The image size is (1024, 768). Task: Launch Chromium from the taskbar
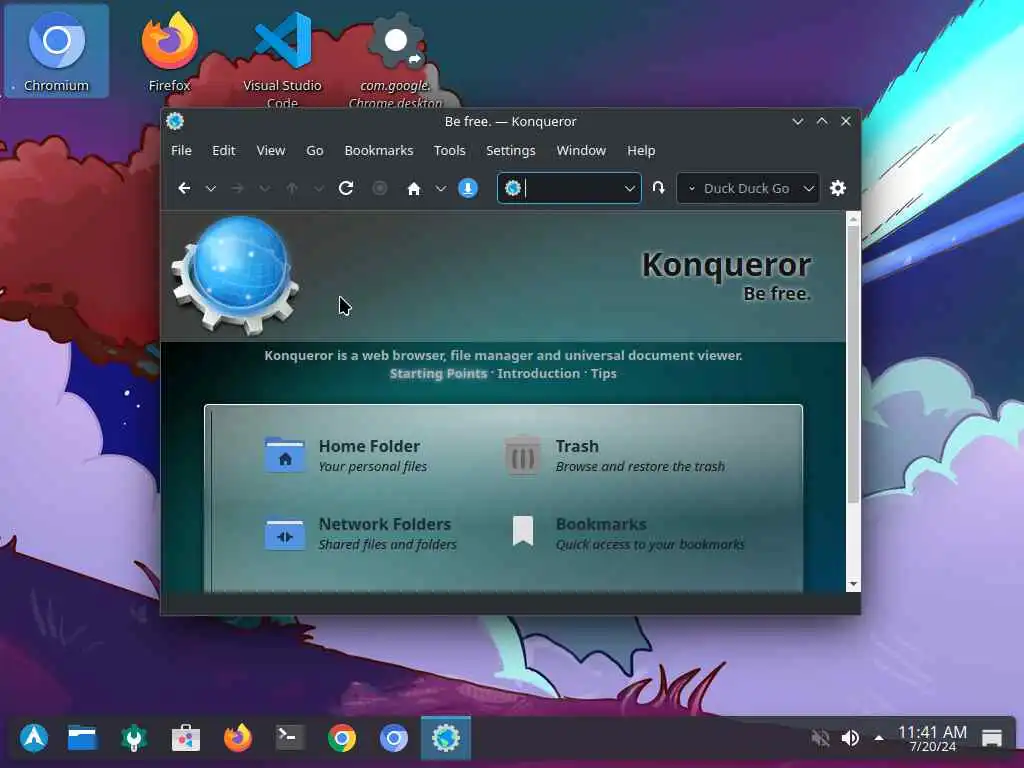pos(394,738)
